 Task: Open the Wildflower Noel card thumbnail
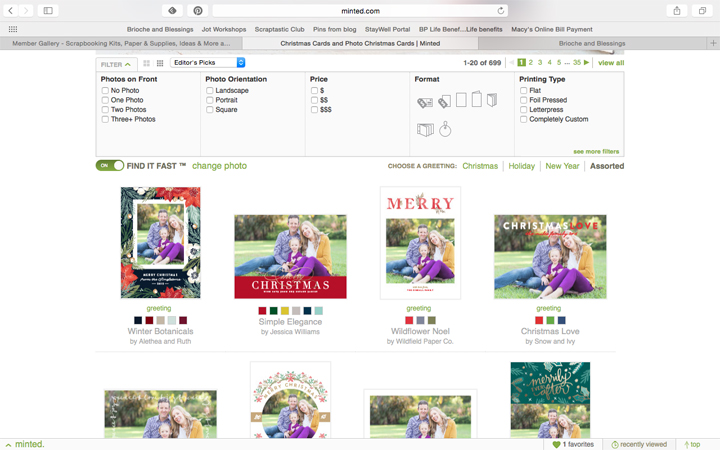[x=420, y=243]
